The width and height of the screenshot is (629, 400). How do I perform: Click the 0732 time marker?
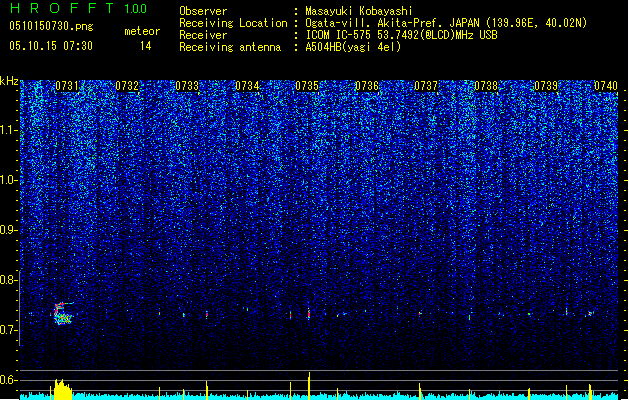click(x=127, y=86)
